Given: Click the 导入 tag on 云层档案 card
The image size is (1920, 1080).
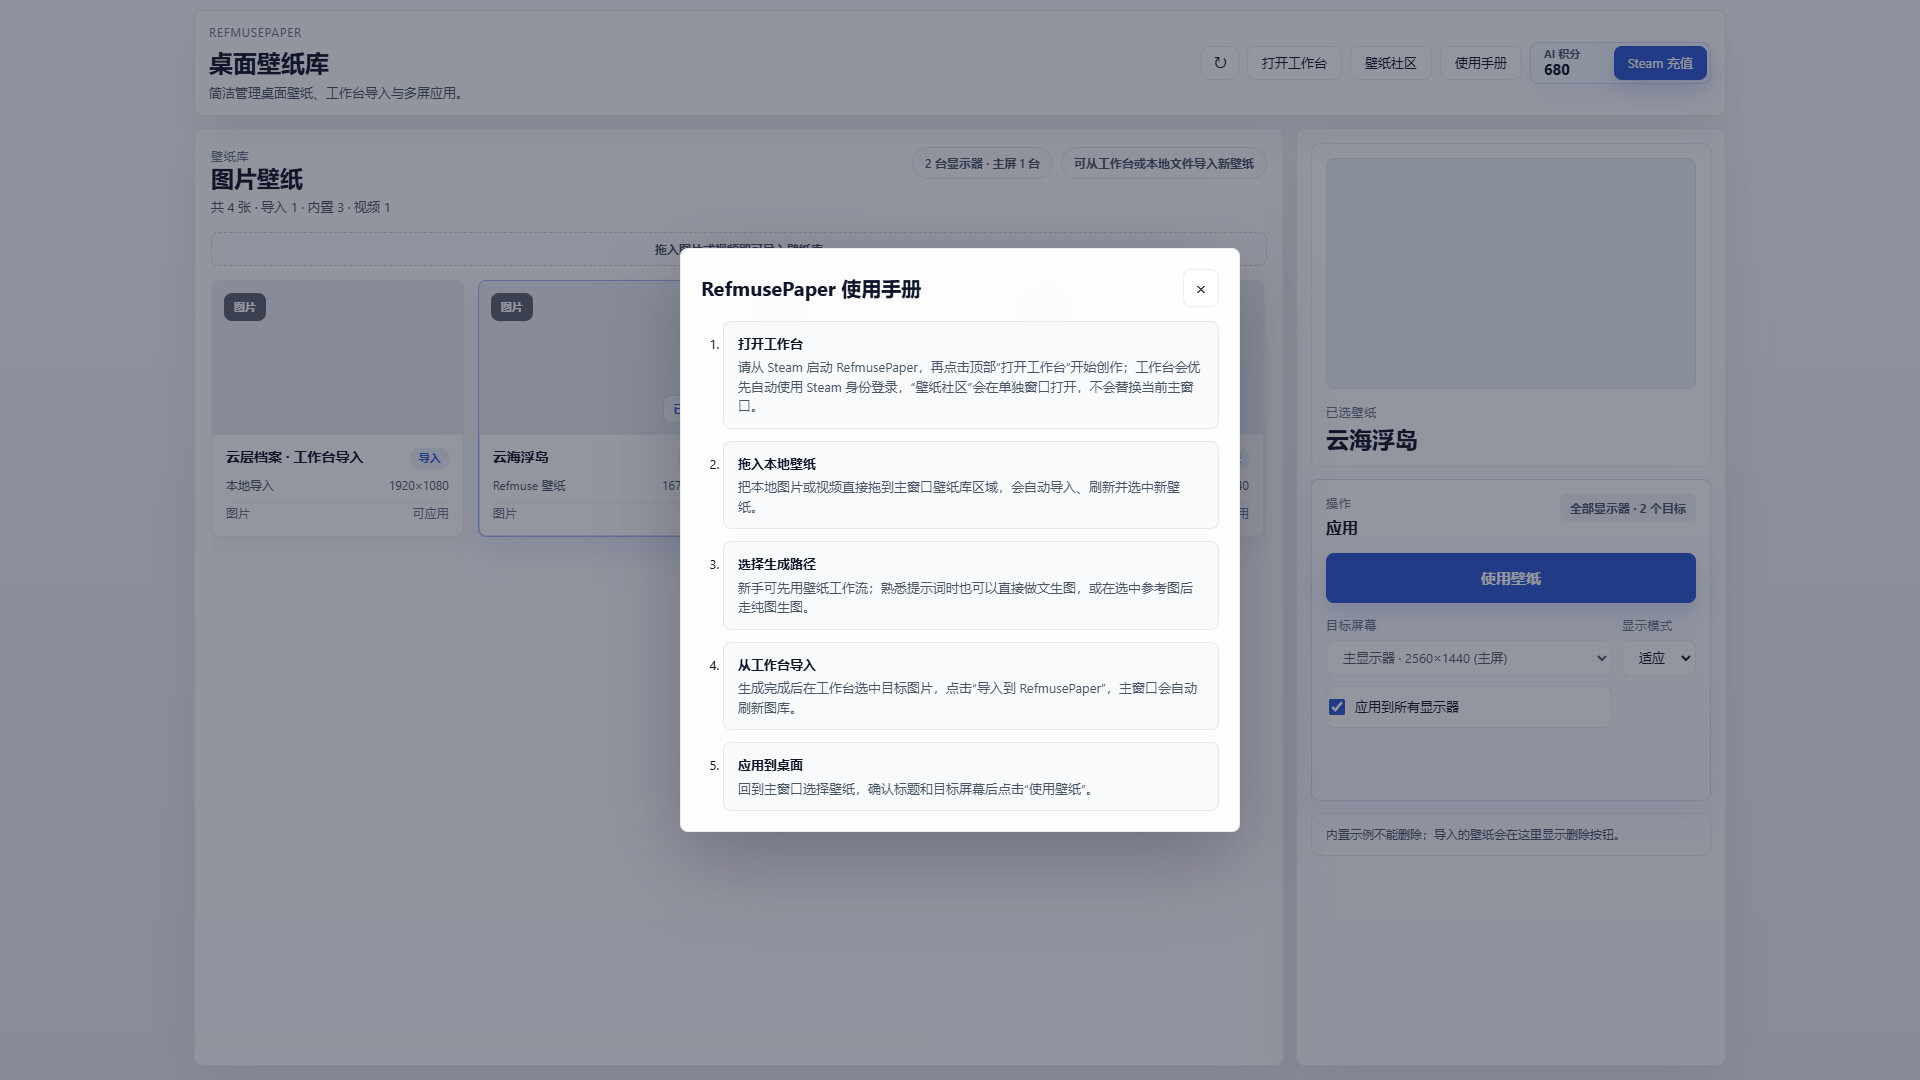Looking at the screenshot, I should (429, 458).
